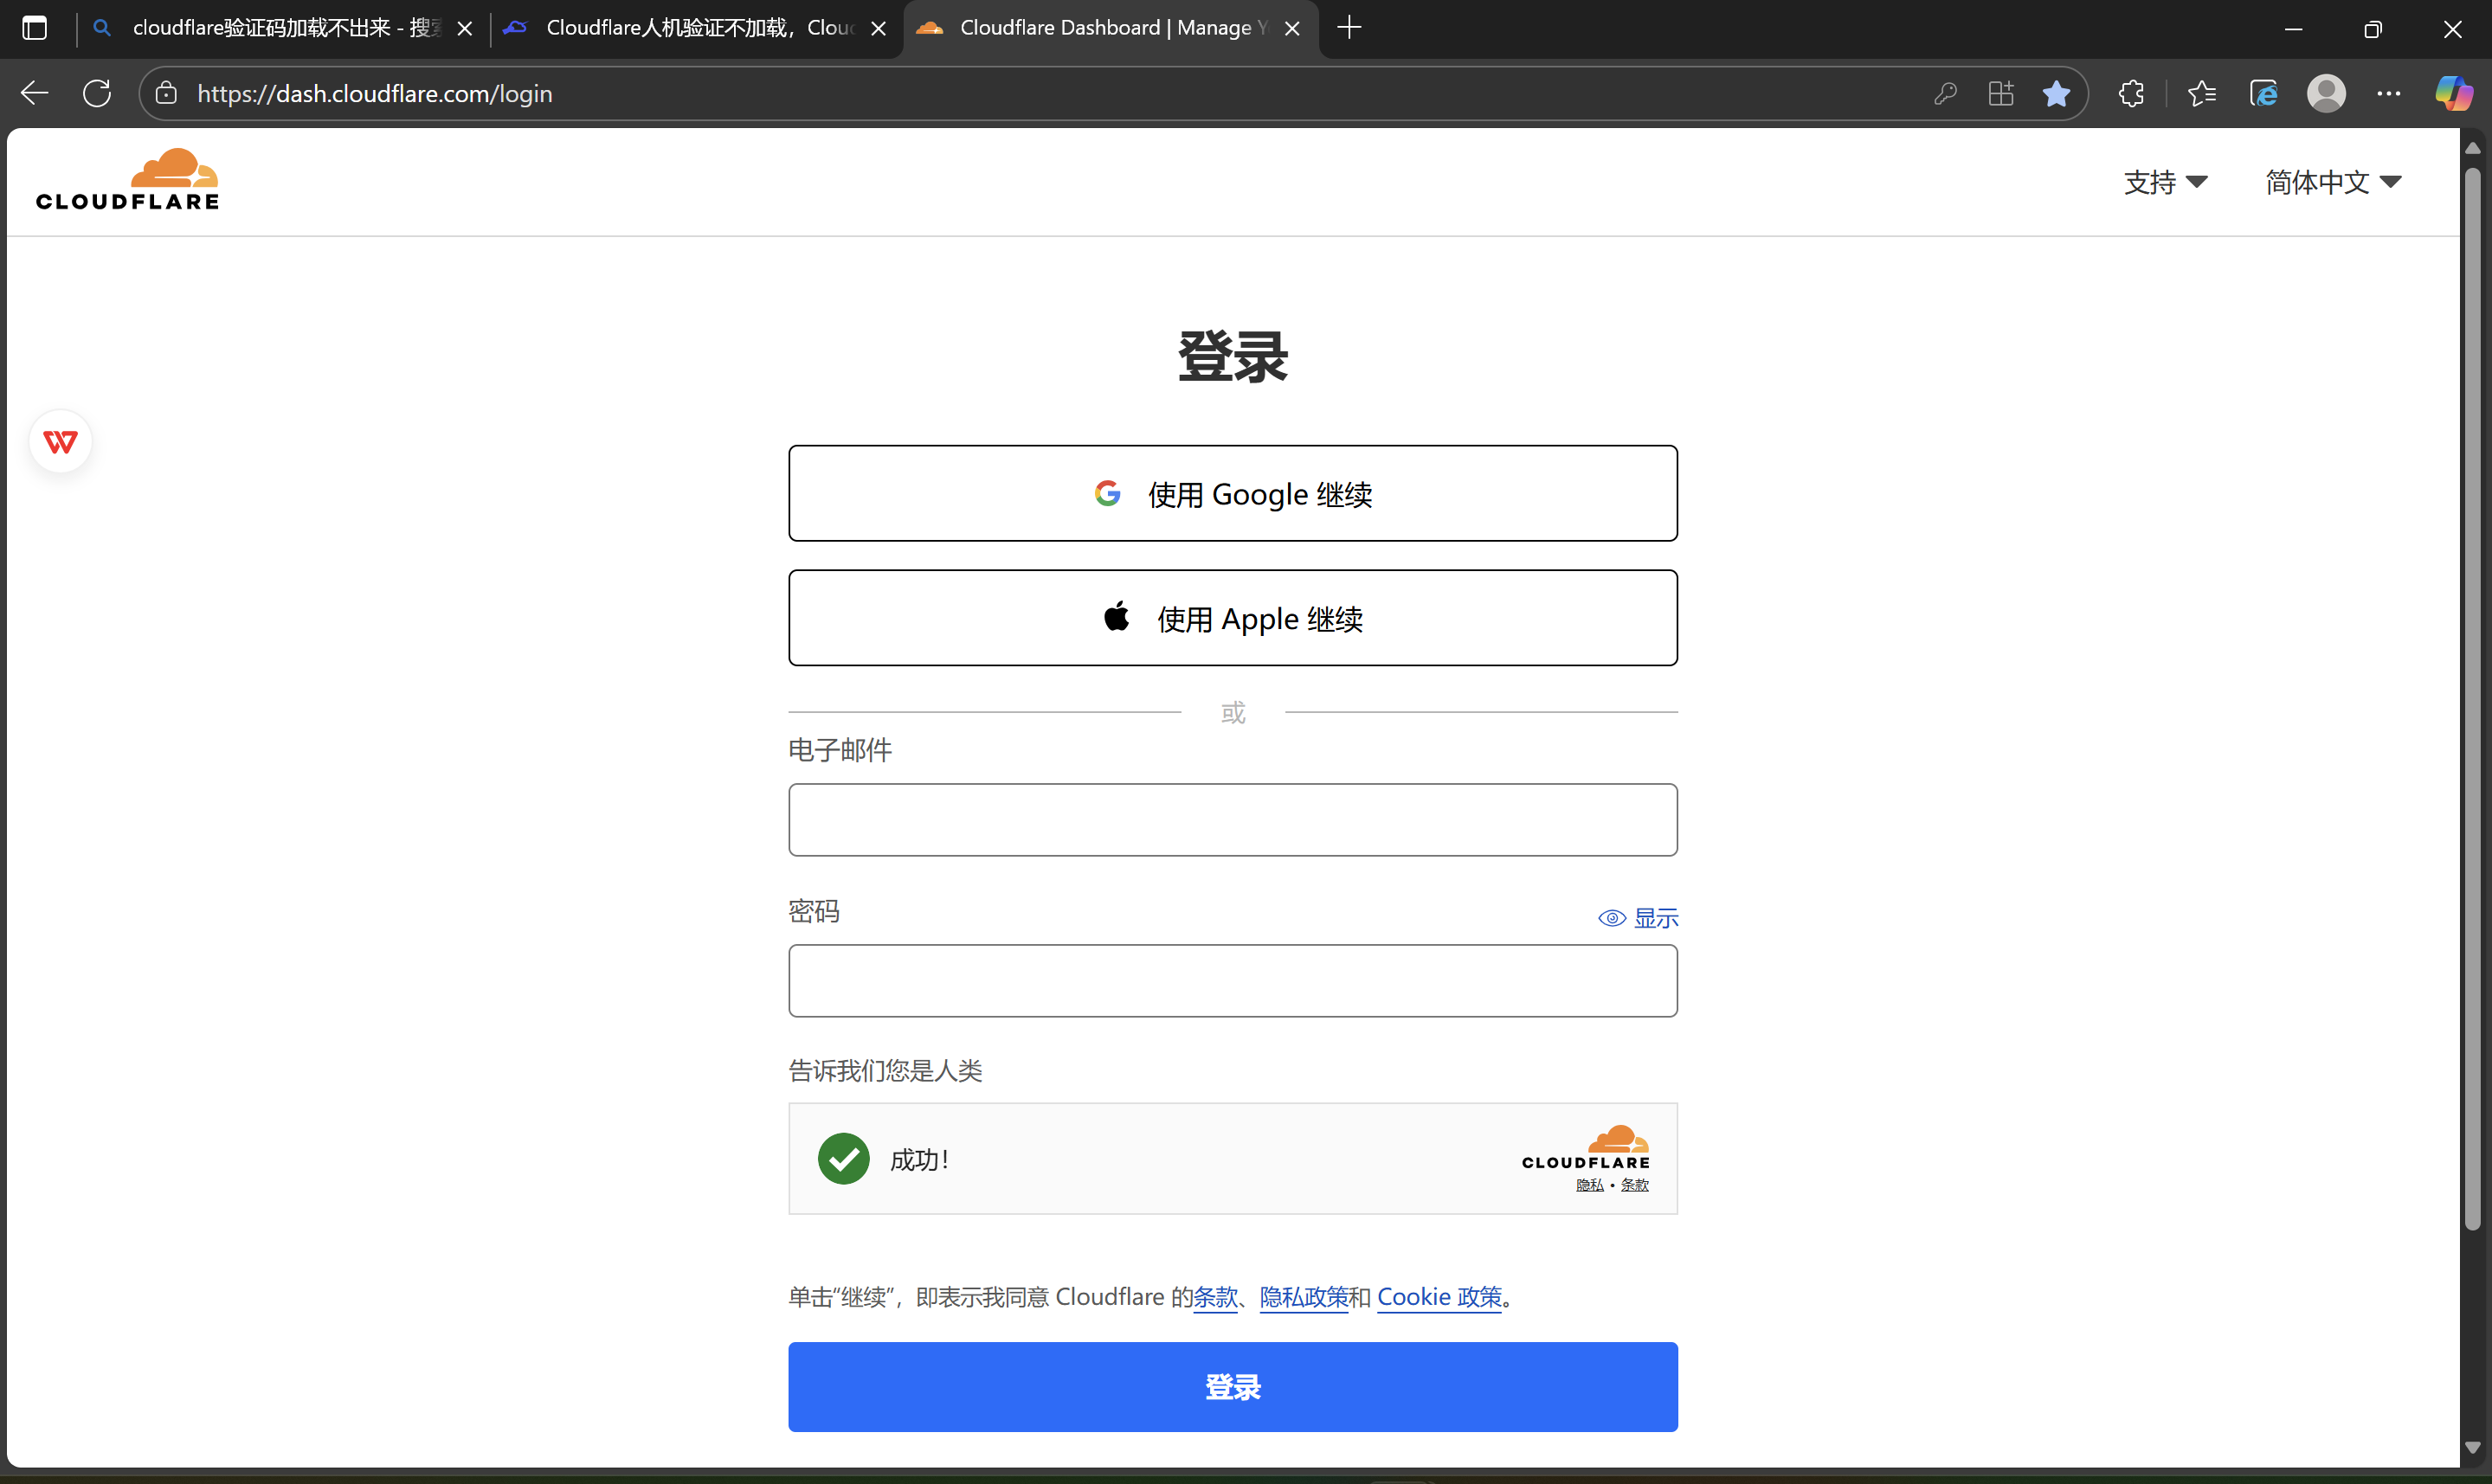This screenshot has height=1484, width=2492.
Task: Switch to the Cloudflare人机验证不加载 tab
Action: click(x=690, y=28)
